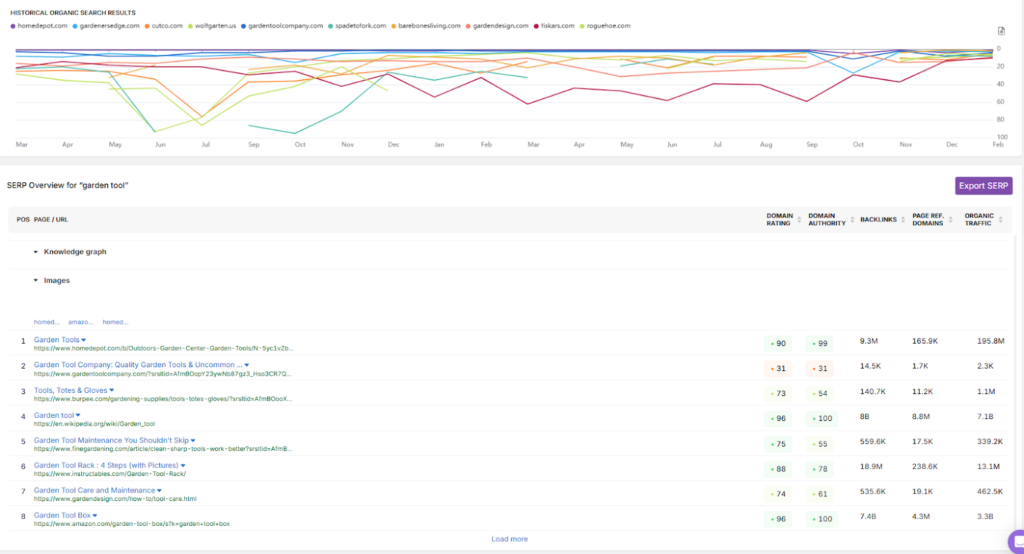
Task: Open Garden Tool Maintenance You Shouldn't Skip
Action: click(111, 440)
